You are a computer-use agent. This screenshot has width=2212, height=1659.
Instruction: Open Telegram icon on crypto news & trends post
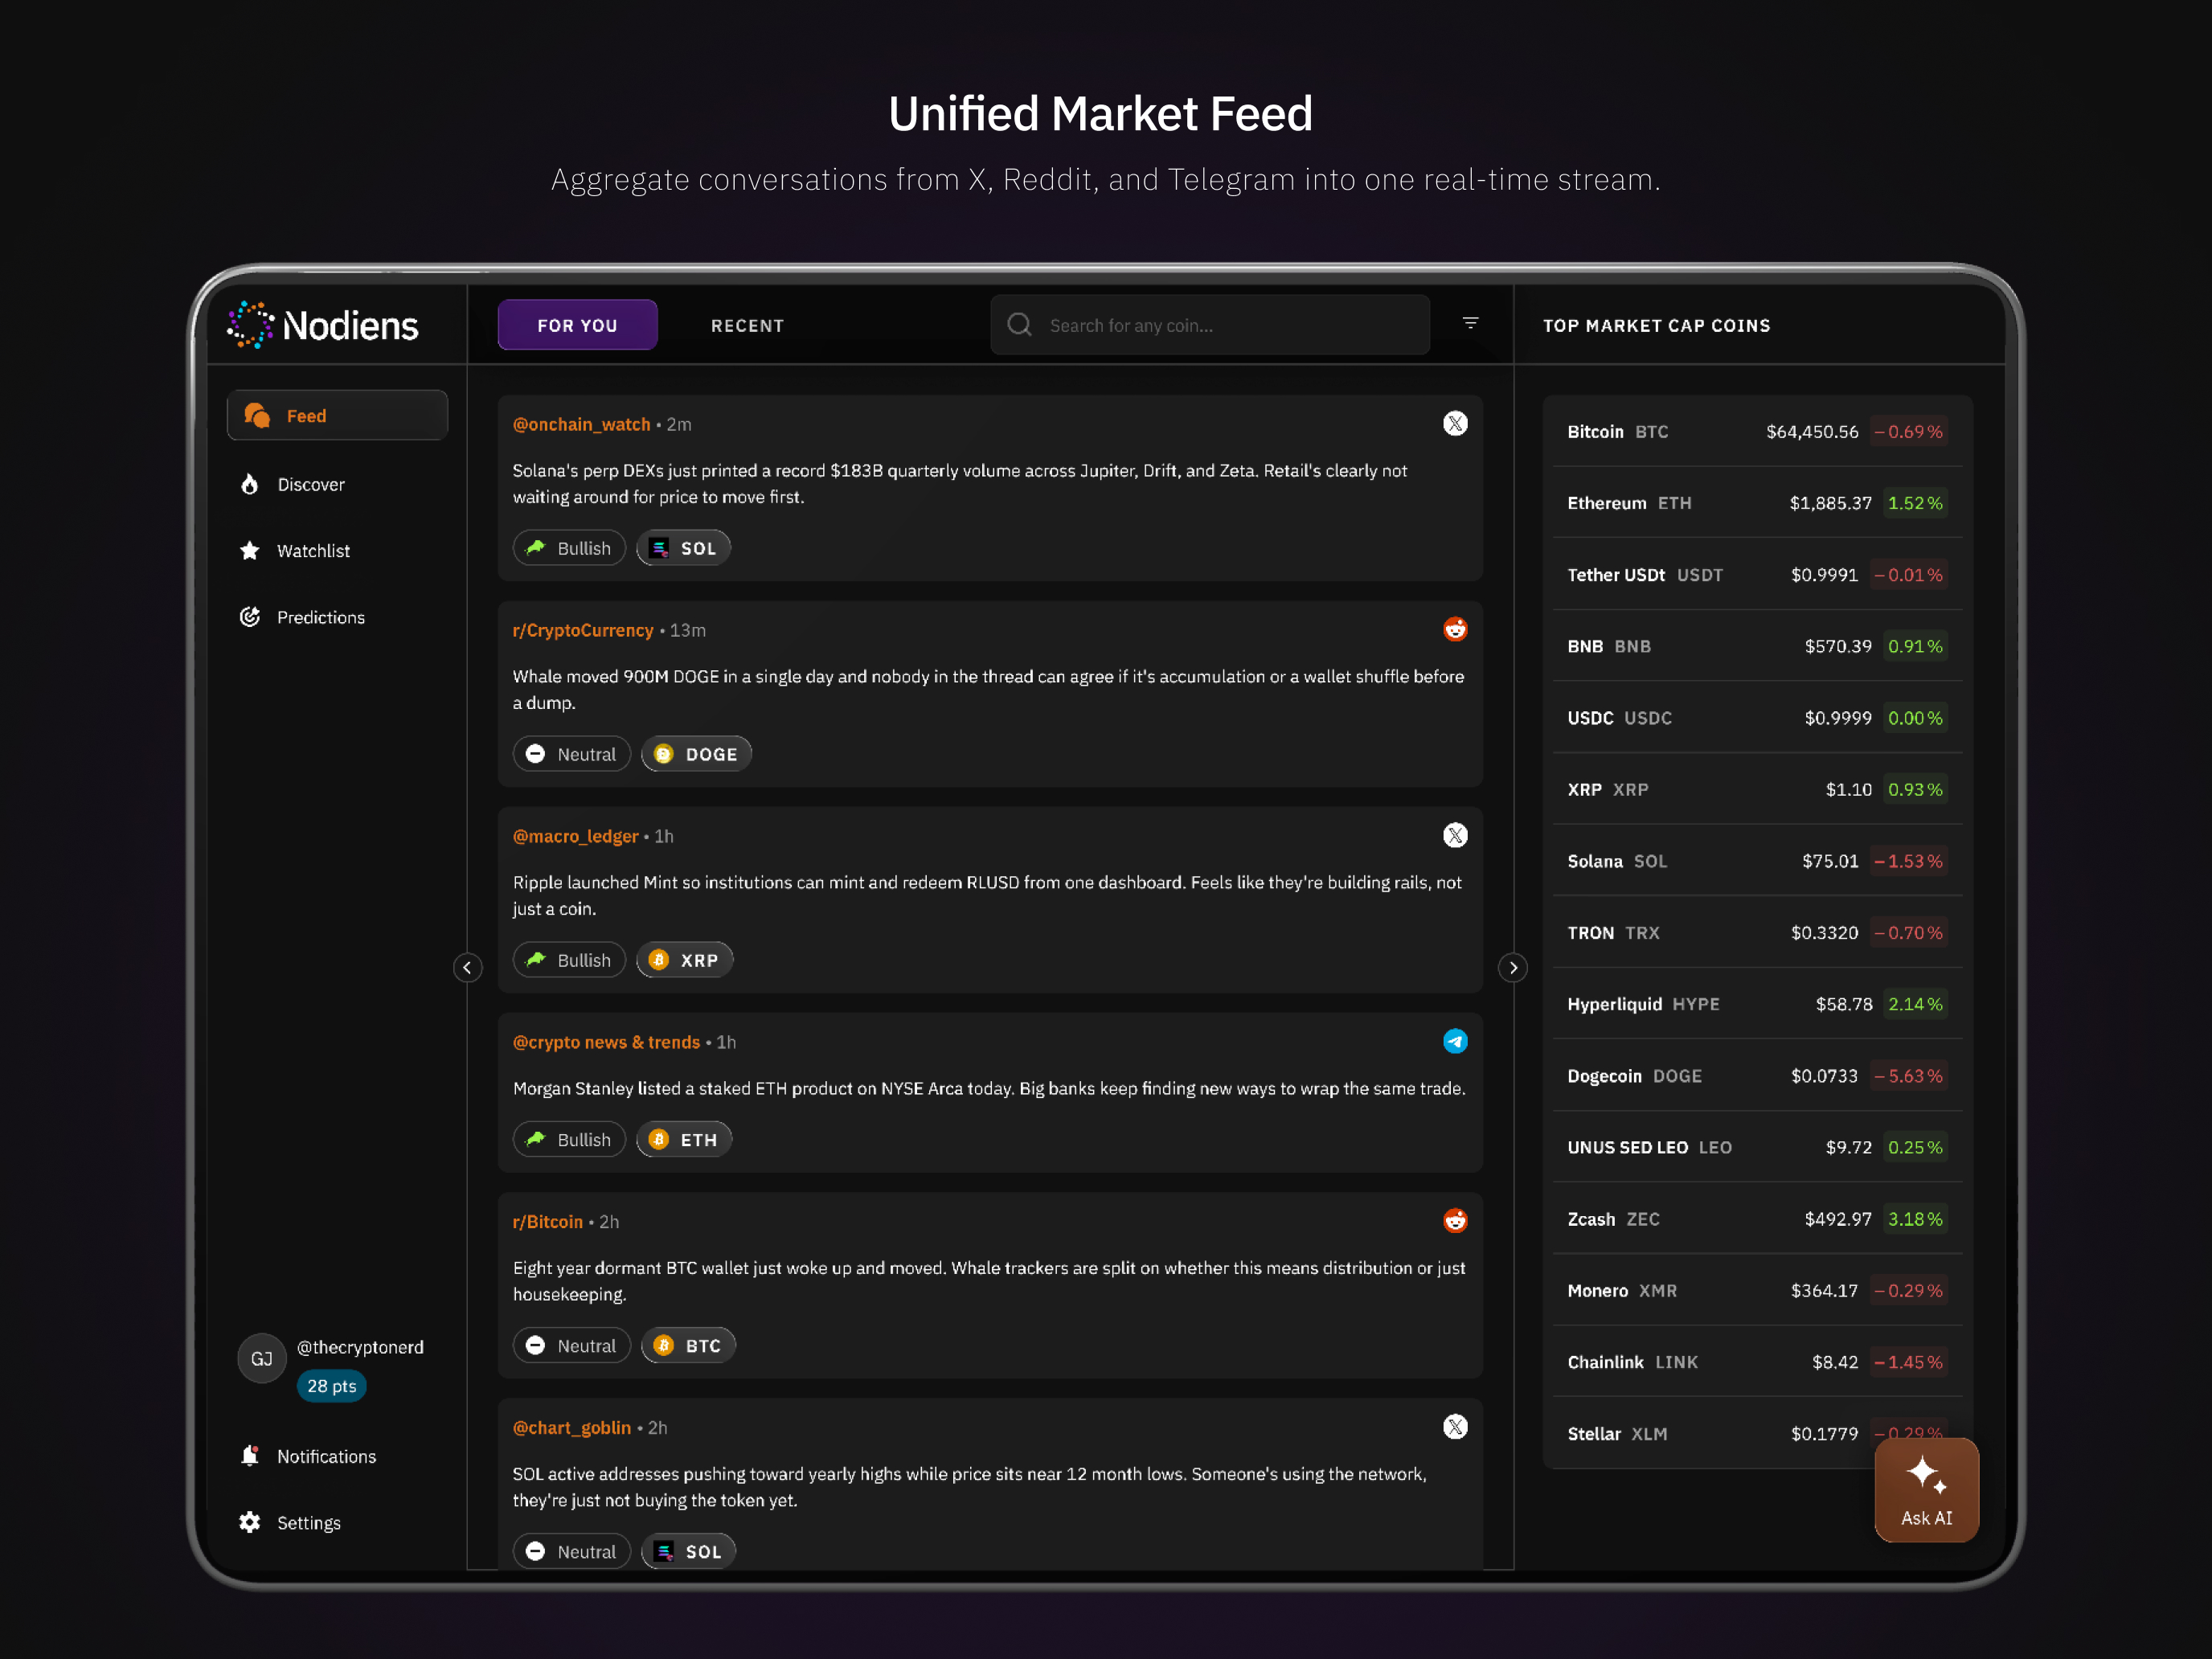pyautogui.click(x=1455, y=1042)
